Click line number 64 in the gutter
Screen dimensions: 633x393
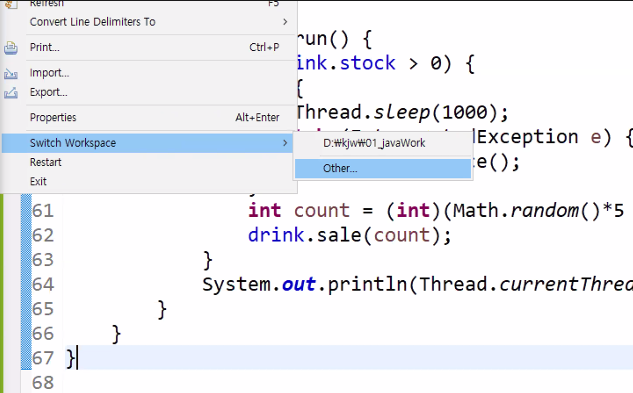pyautogui.click(x=43, y=285)
